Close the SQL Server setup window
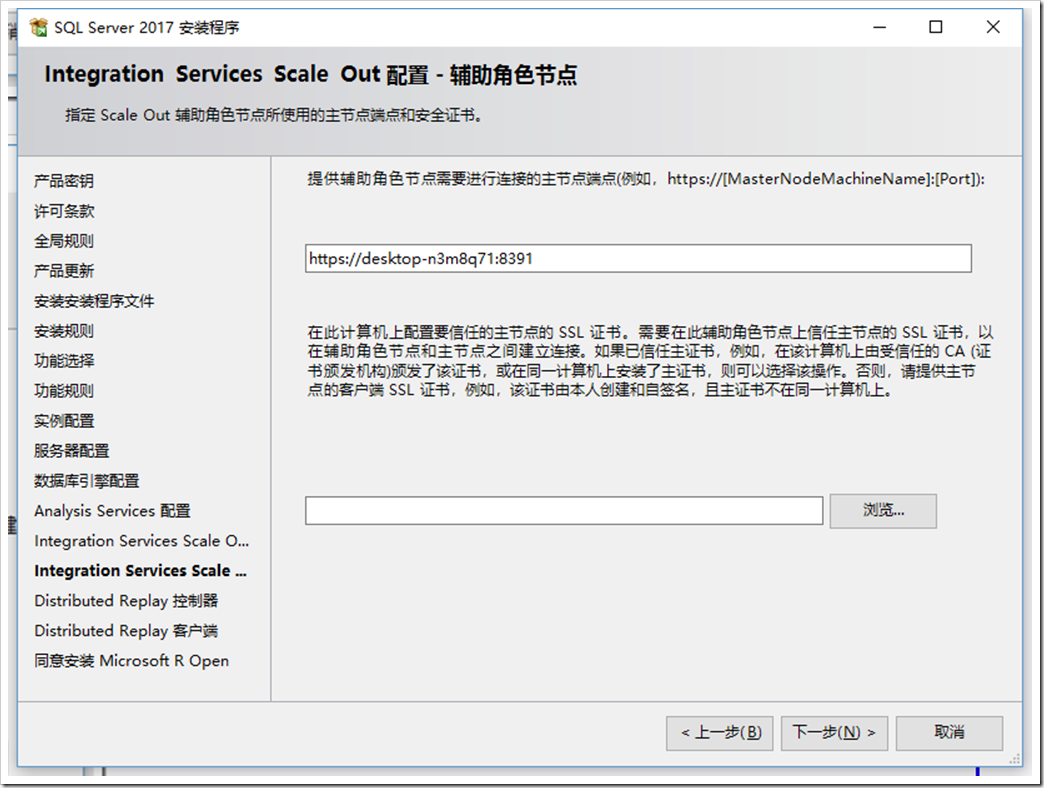This screenshot has width=1044, height=788. [x=993, y=27]
